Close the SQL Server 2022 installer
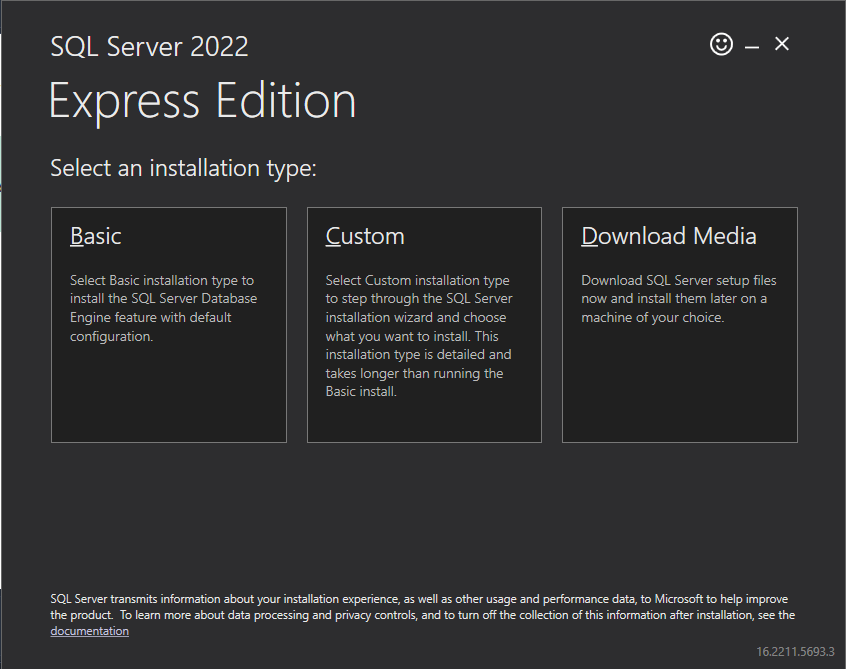 coord(782,44)
